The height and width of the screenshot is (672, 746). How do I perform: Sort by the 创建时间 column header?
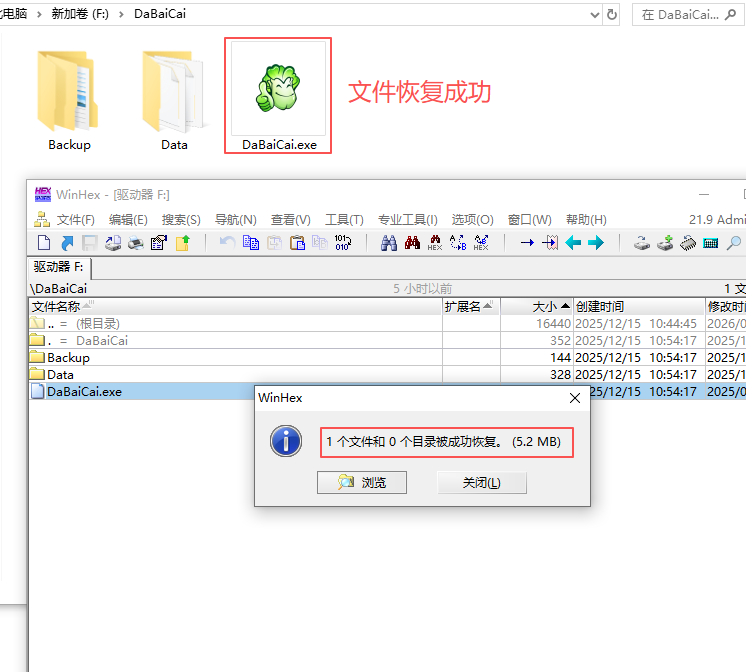[x=639, y=306]
